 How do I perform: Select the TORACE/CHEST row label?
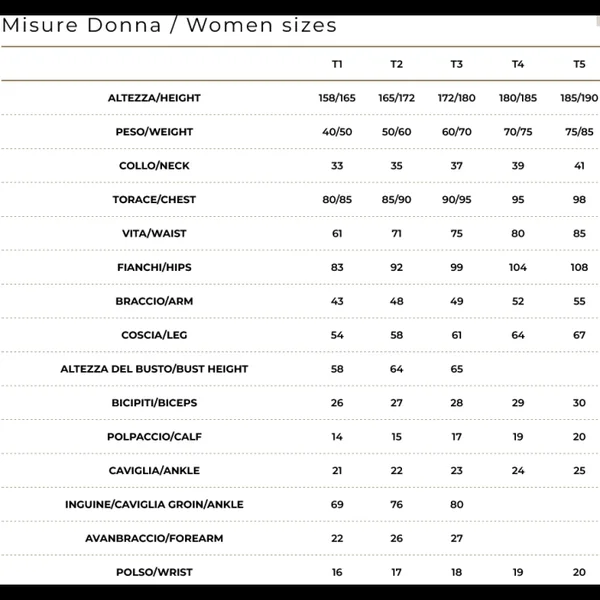pyautogui.click(x=154, y=200)
